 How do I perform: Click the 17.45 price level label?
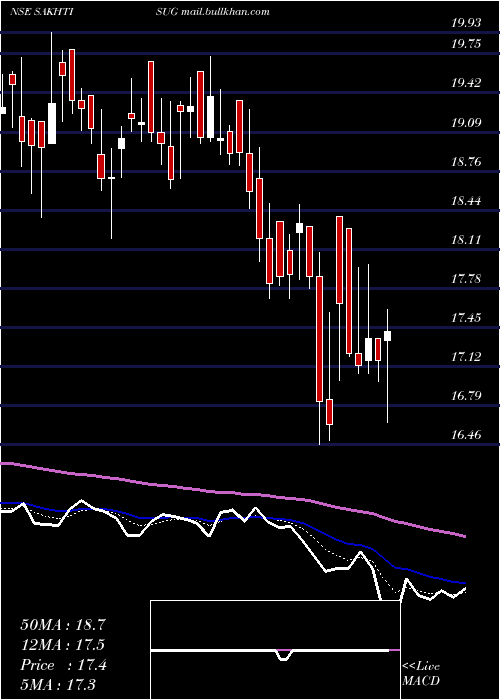pyautogui.click(x=466, y=317)
